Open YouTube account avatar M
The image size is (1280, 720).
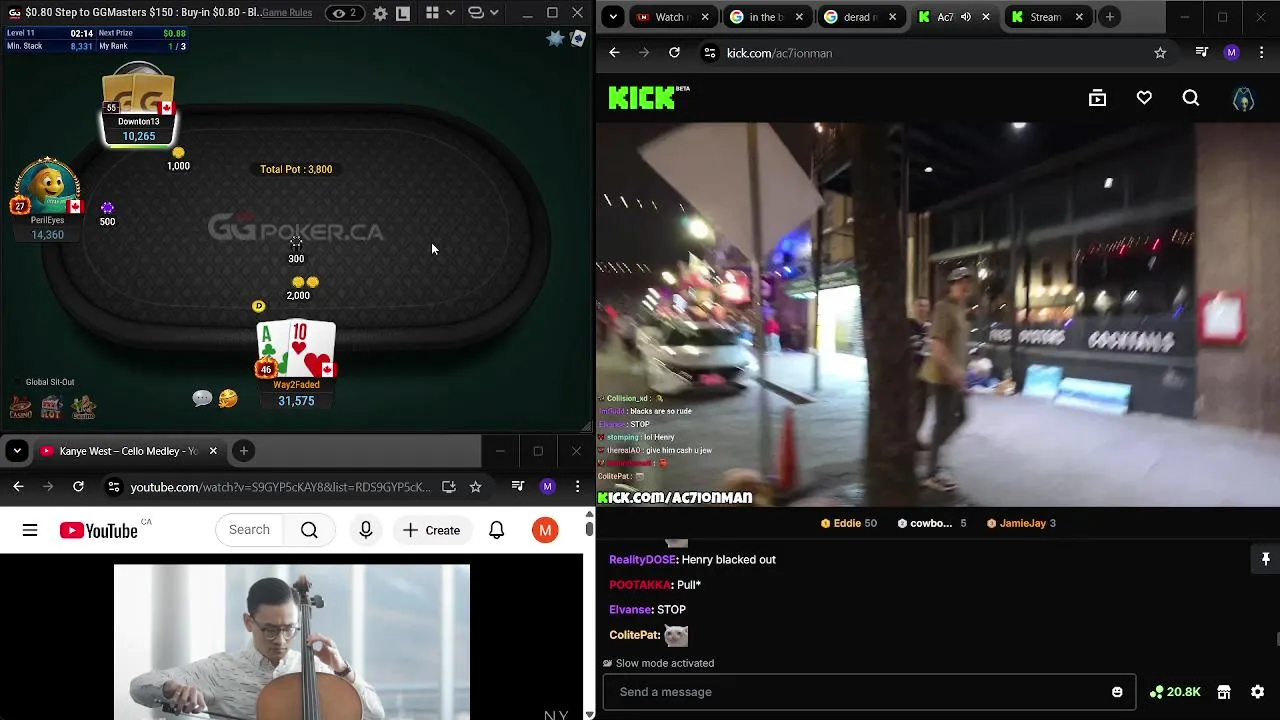click(x=545, y=530)
